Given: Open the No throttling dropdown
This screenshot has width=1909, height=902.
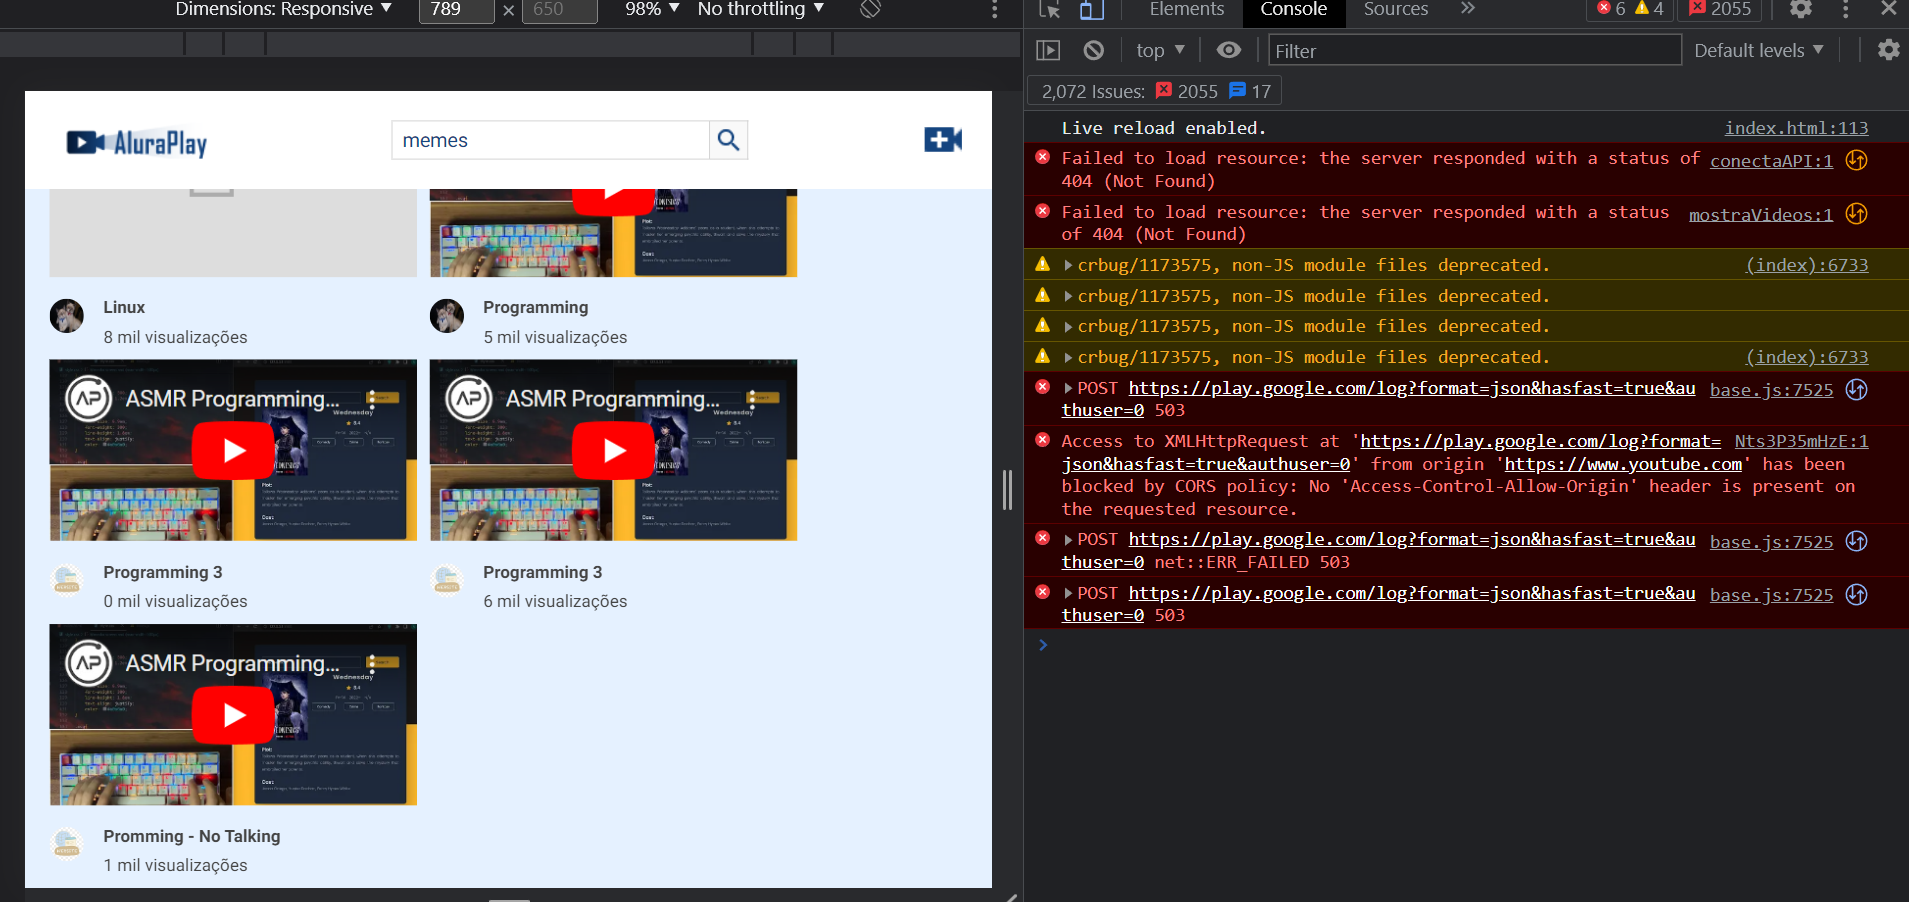Looking at the screenshot, I should [761, 9].
